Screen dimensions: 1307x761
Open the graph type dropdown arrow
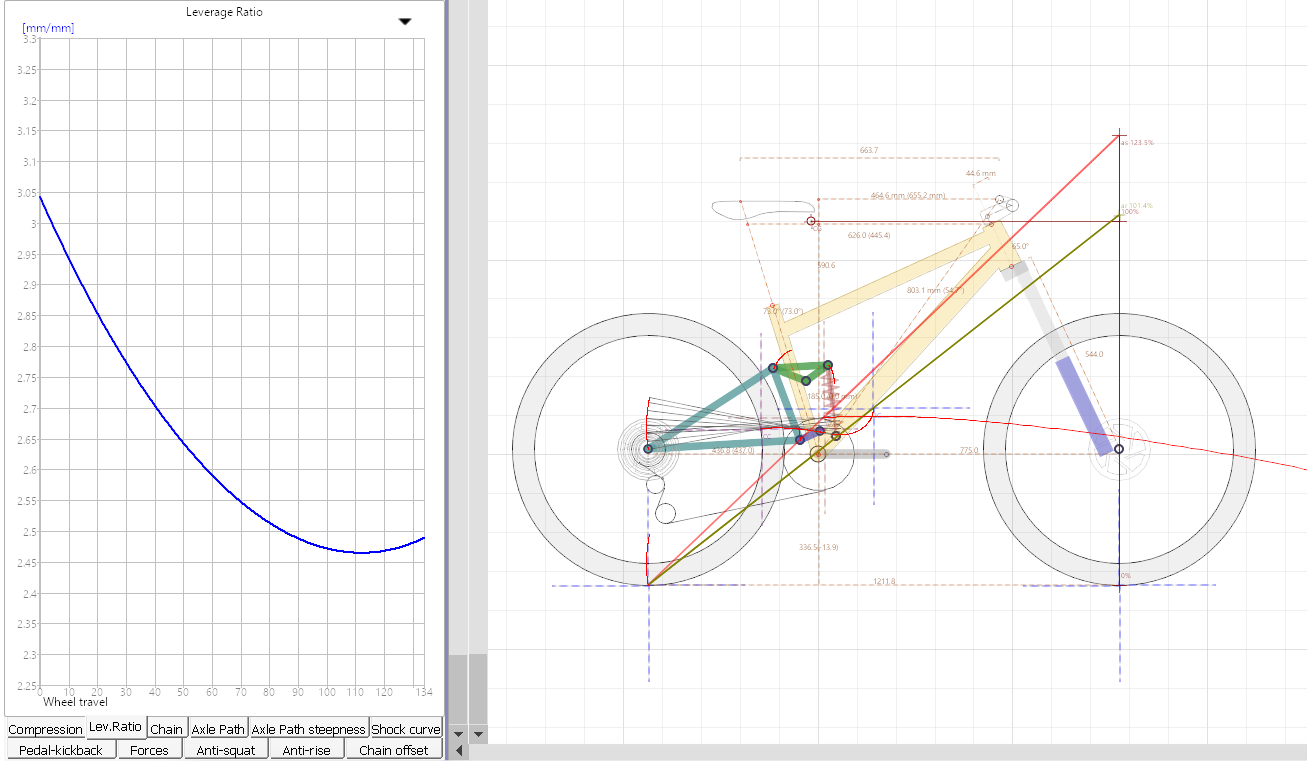pyautogui.click(x=405, y=21)
